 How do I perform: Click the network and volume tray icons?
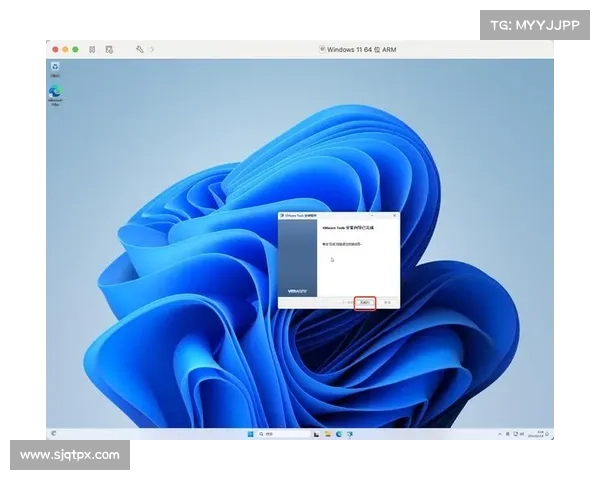[519, 434]
